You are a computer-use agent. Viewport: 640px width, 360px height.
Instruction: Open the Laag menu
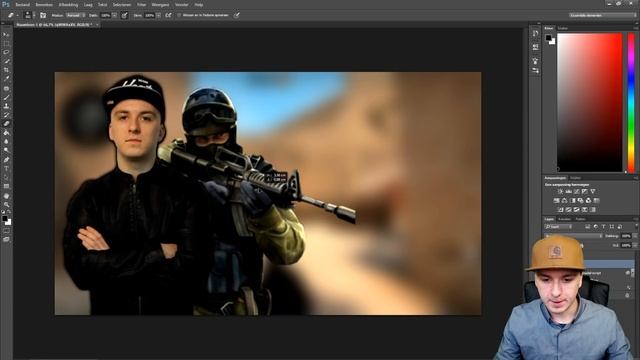point(88,5)
